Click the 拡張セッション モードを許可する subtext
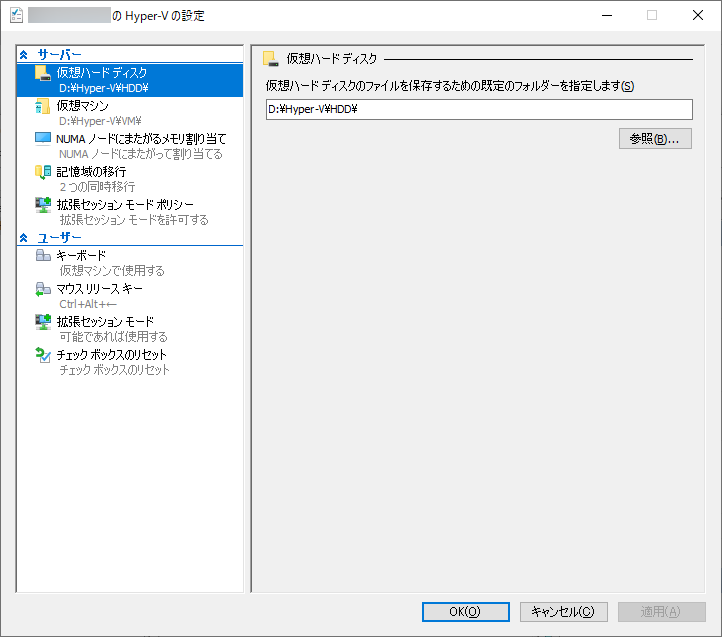722x637 pixels. 134,220
